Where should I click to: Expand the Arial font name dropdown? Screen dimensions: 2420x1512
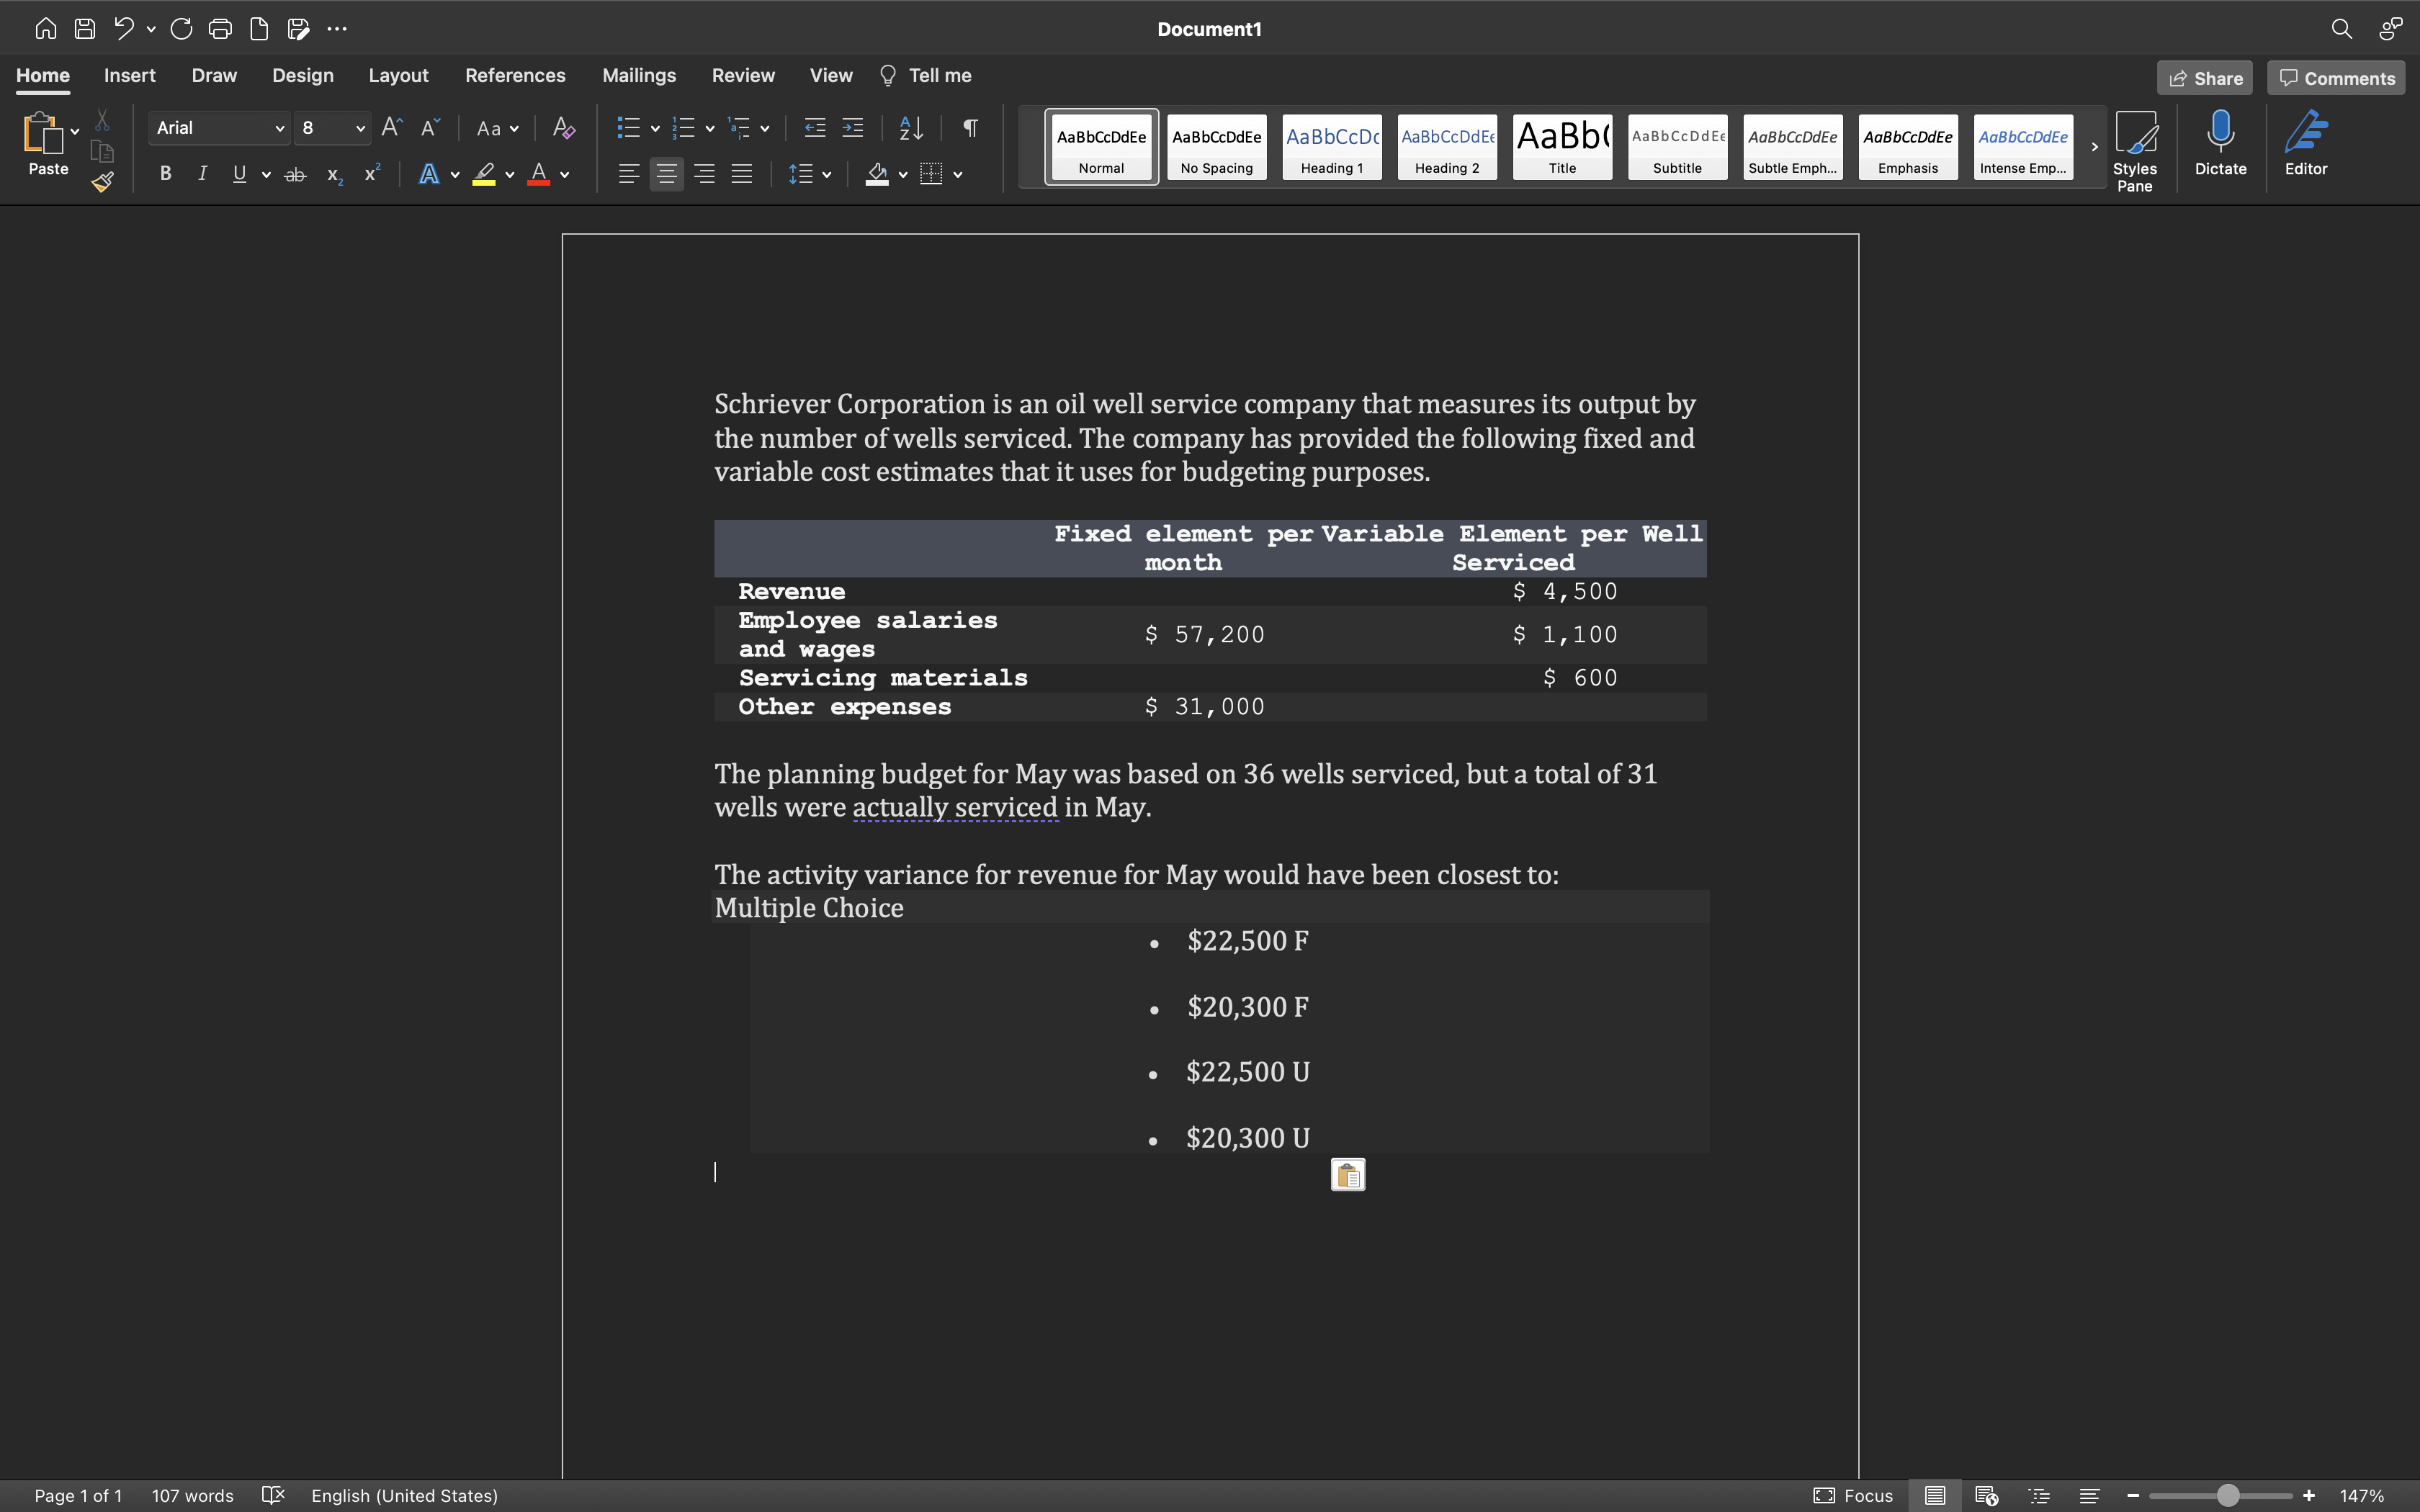tap(279, 128)
